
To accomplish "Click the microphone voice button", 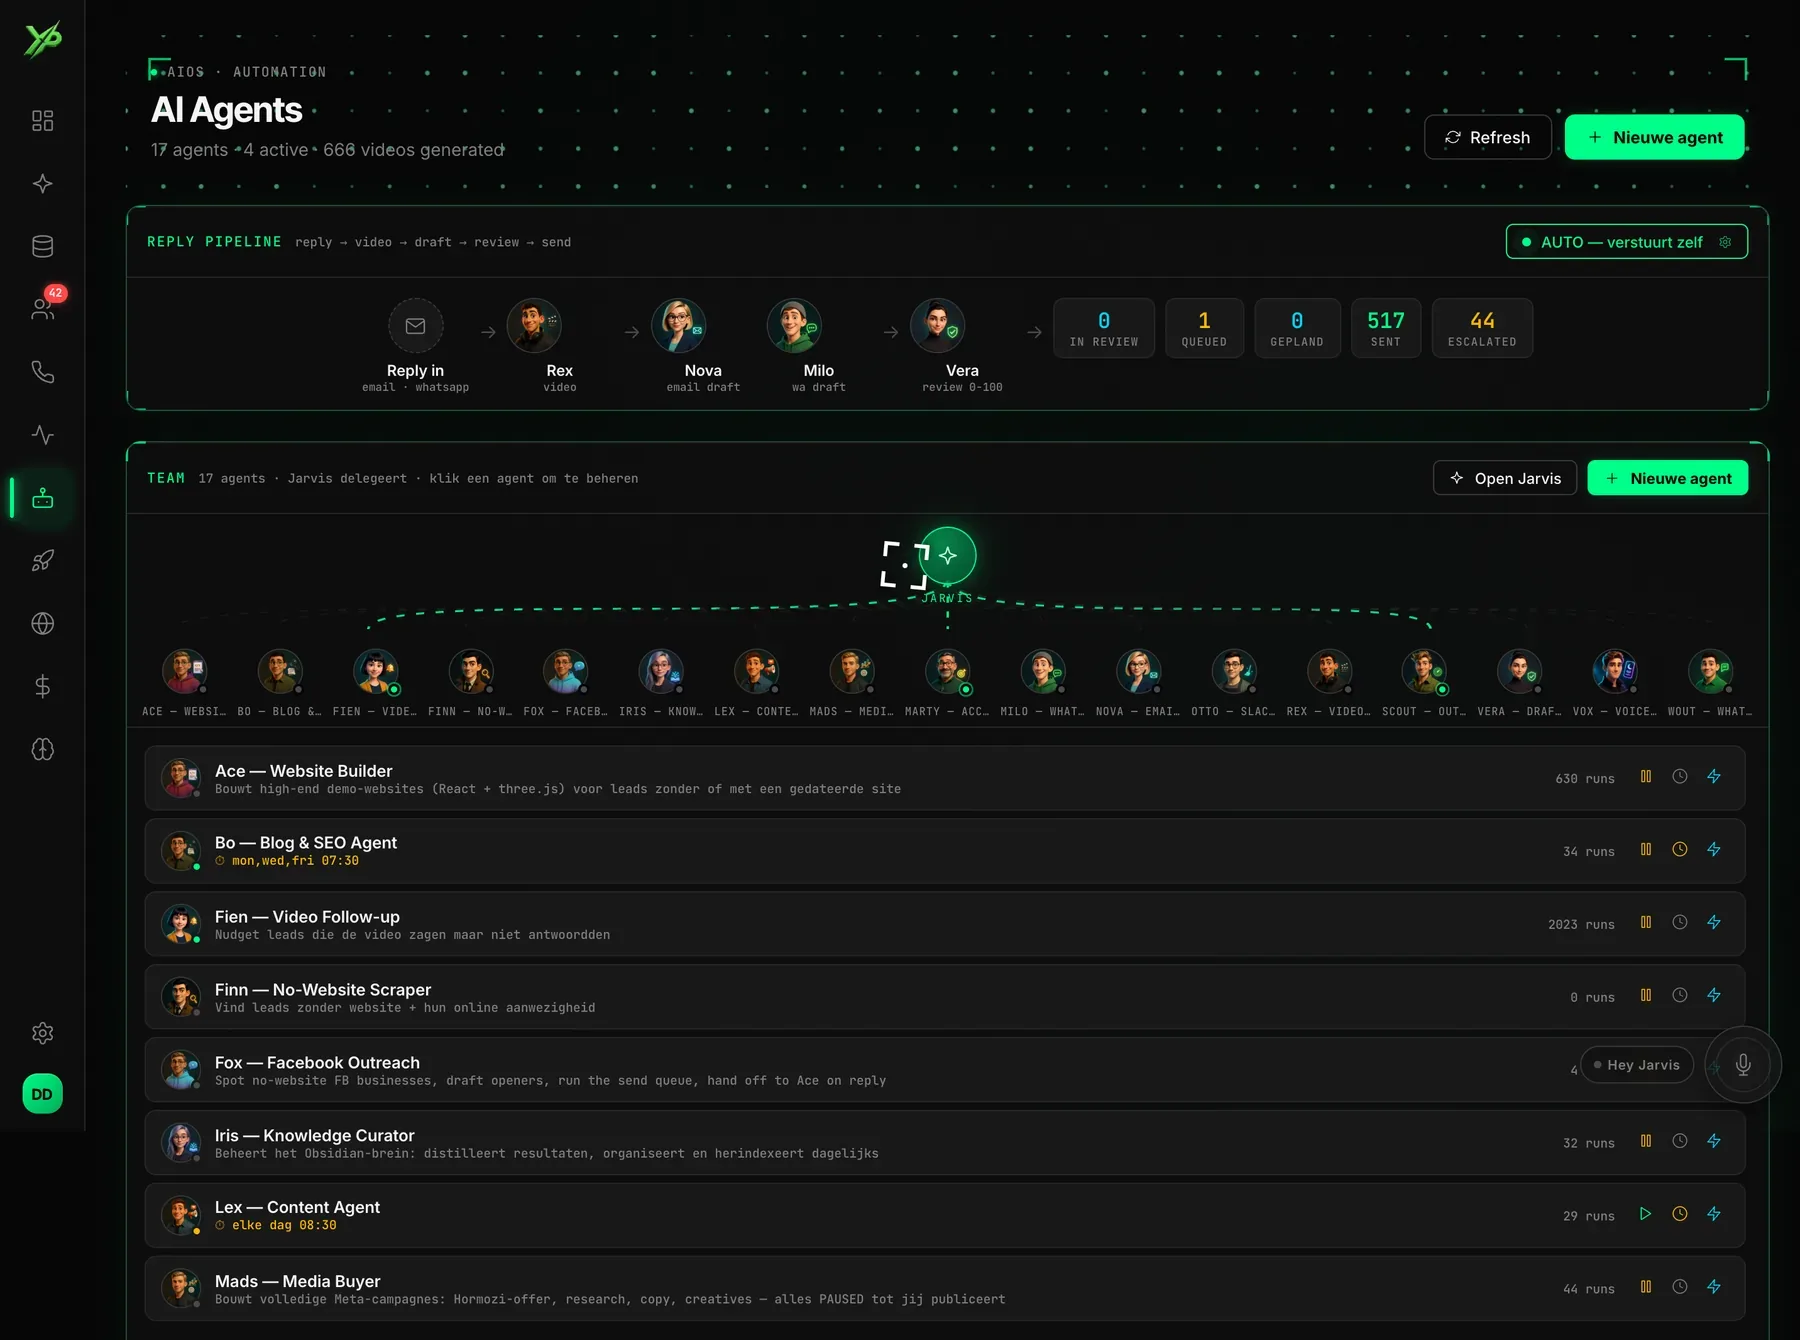I will [x=1743, y=1065].
